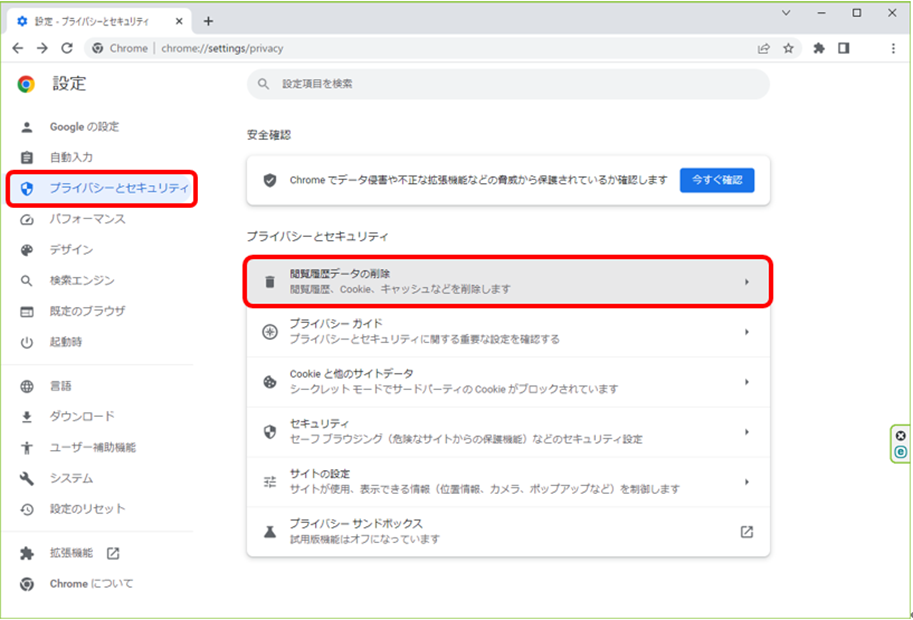Open Google の設定 in sidebar
Screen dimensions: 913x620
[84, 127]
